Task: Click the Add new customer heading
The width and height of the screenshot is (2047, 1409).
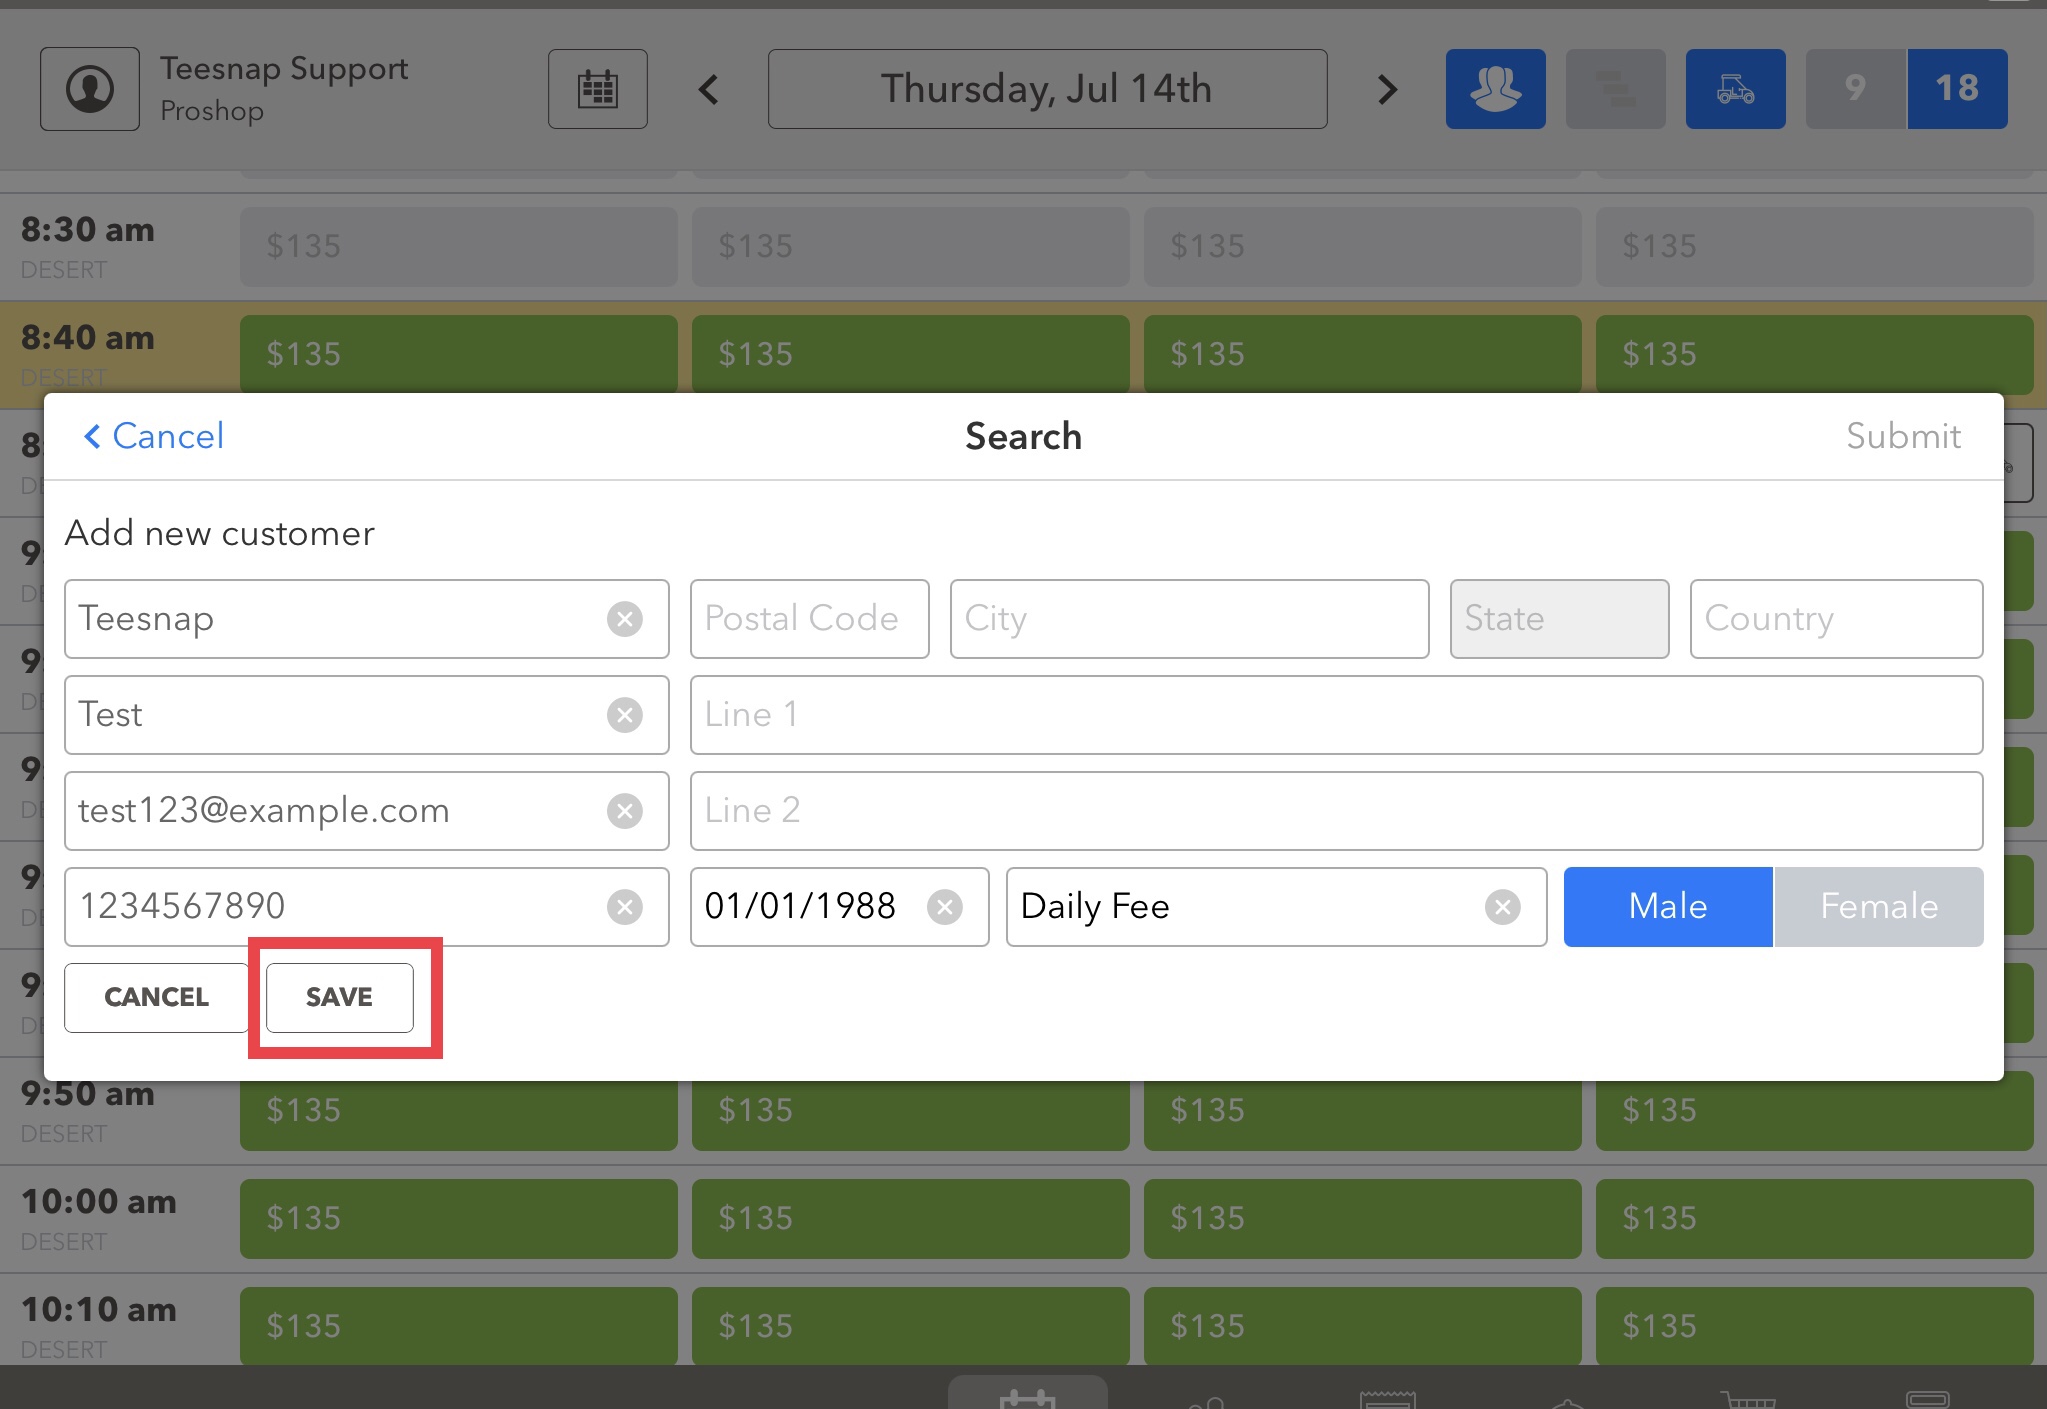Action: 220,533
